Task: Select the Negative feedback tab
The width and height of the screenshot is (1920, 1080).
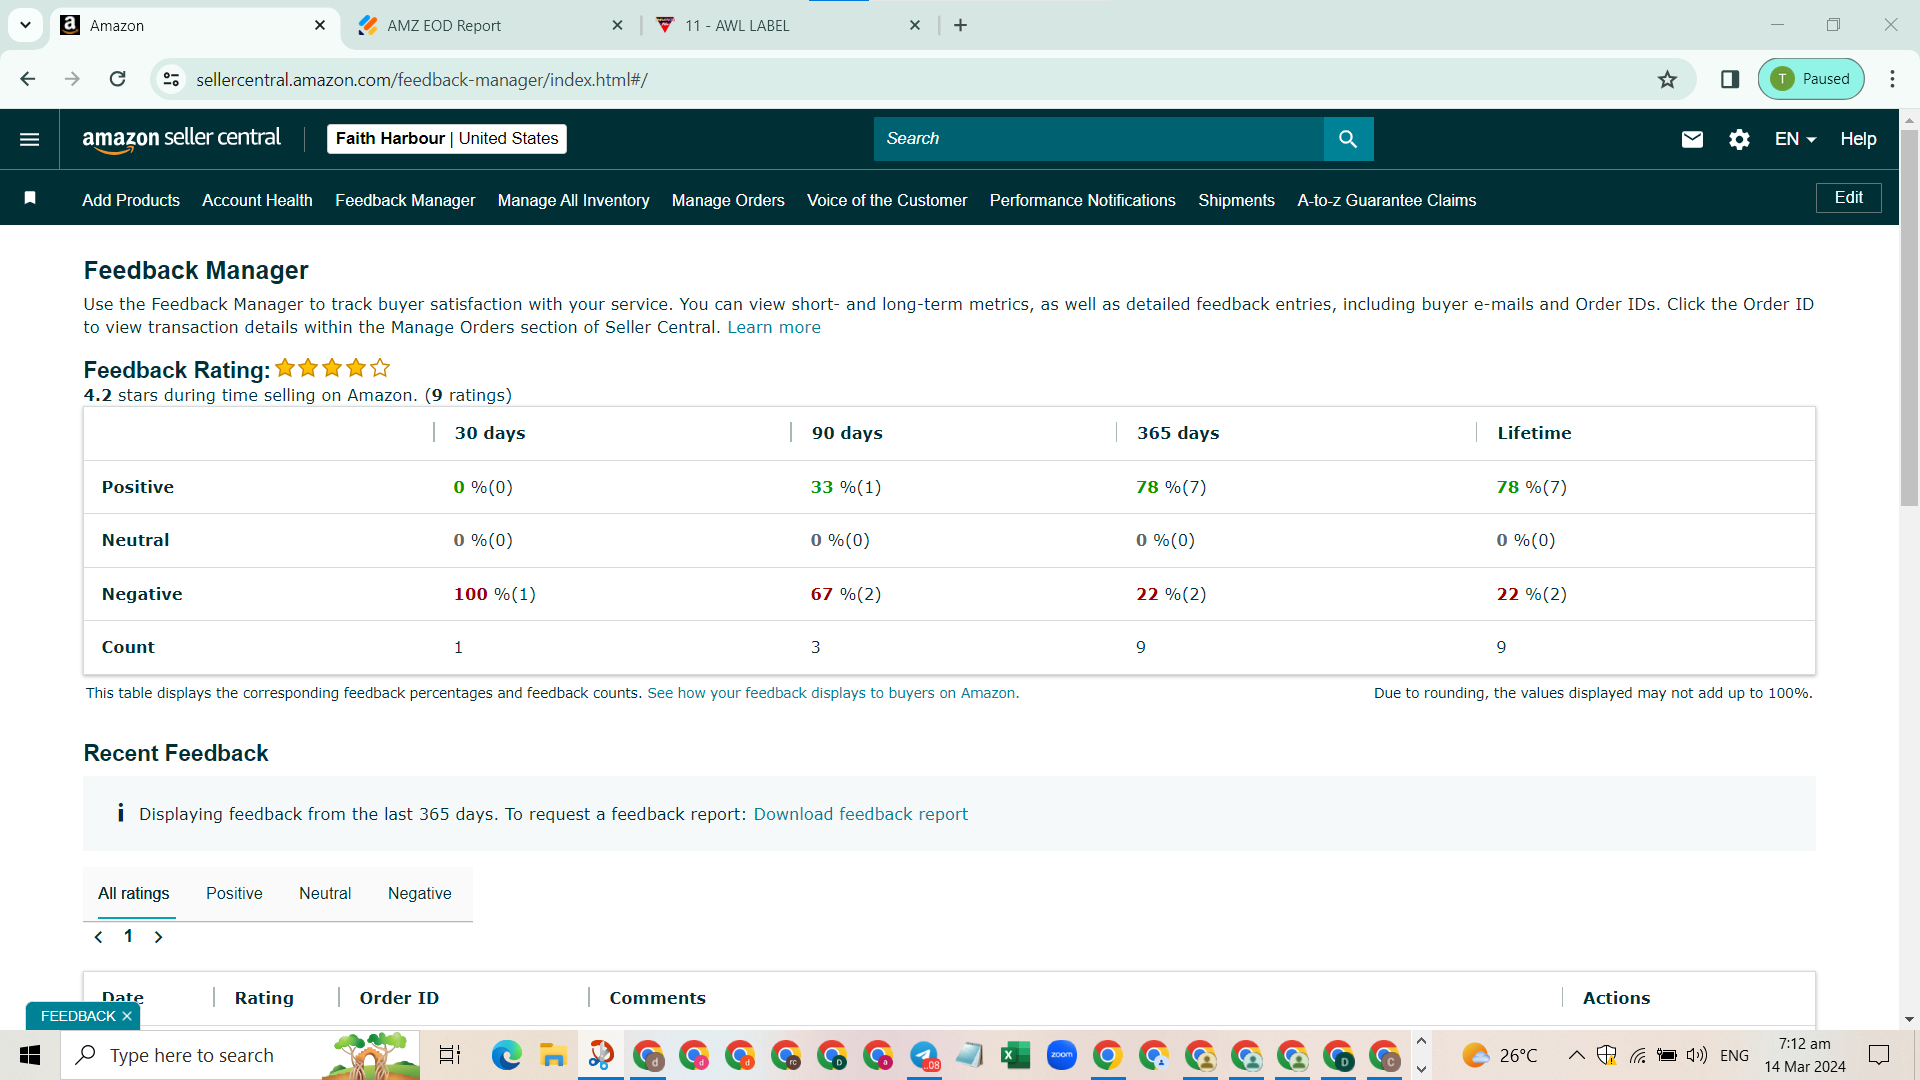Action: 420,893
